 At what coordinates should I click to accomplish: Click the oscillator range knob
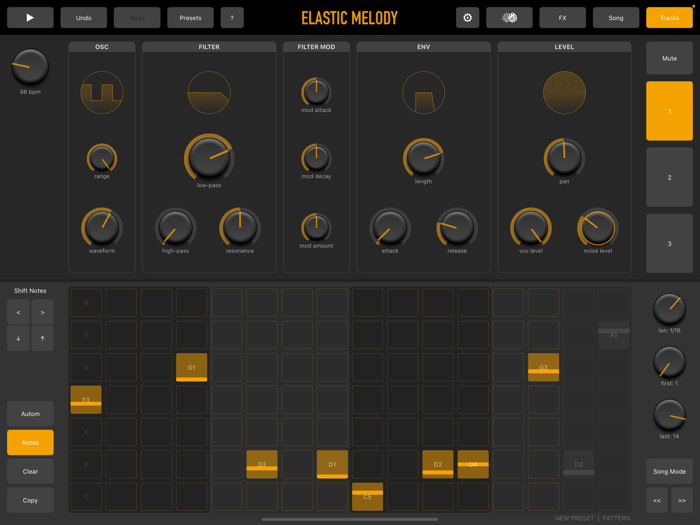pyautogui.click(x=102, y=158)
